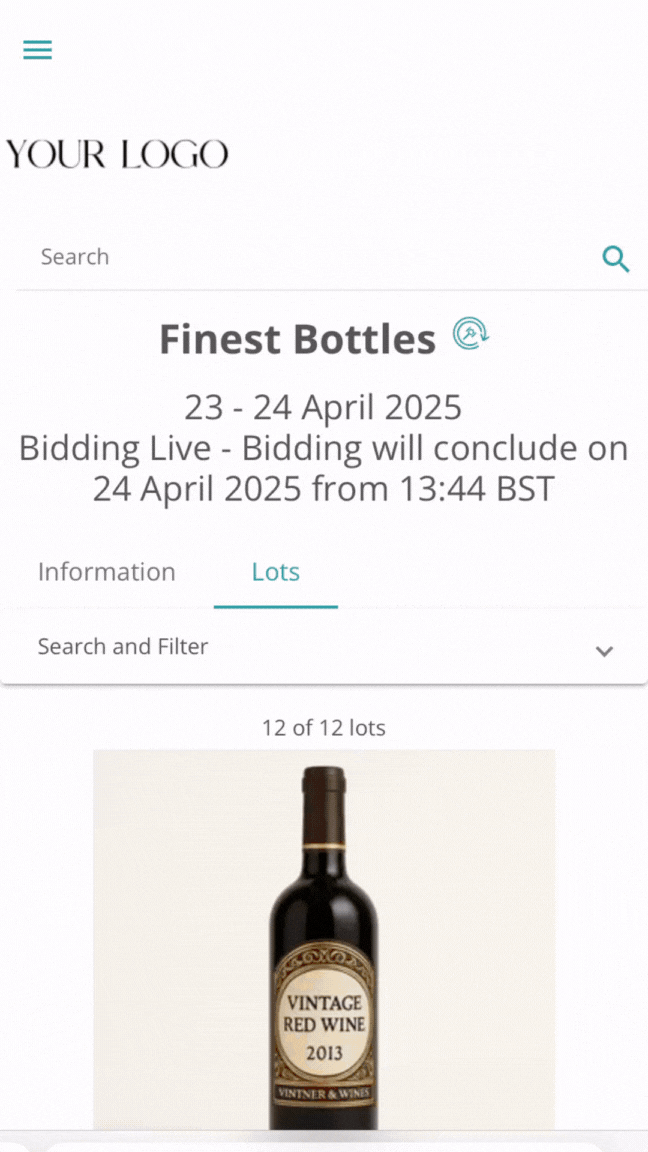Click the Vintner & Wines band on bottle
Screen dimensions: 648x1152
[x=325, y=1092]
